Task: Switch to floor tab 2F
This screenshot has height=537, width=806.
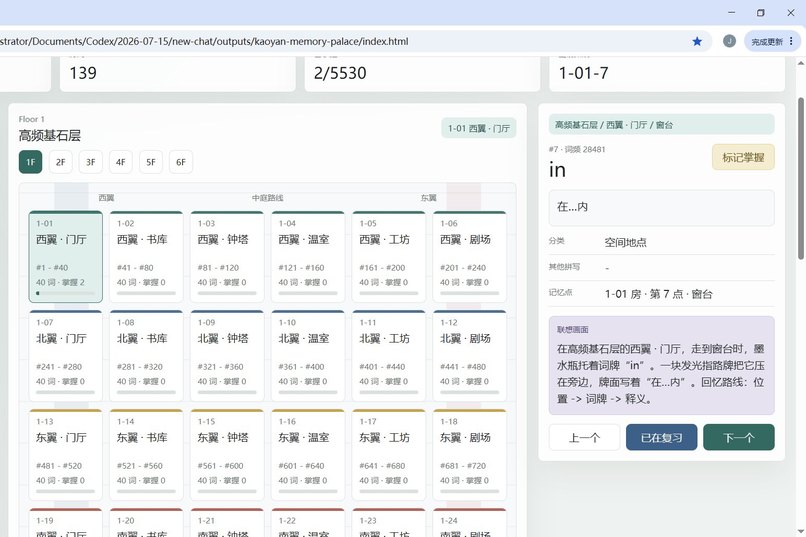Action: pos(61,162)
